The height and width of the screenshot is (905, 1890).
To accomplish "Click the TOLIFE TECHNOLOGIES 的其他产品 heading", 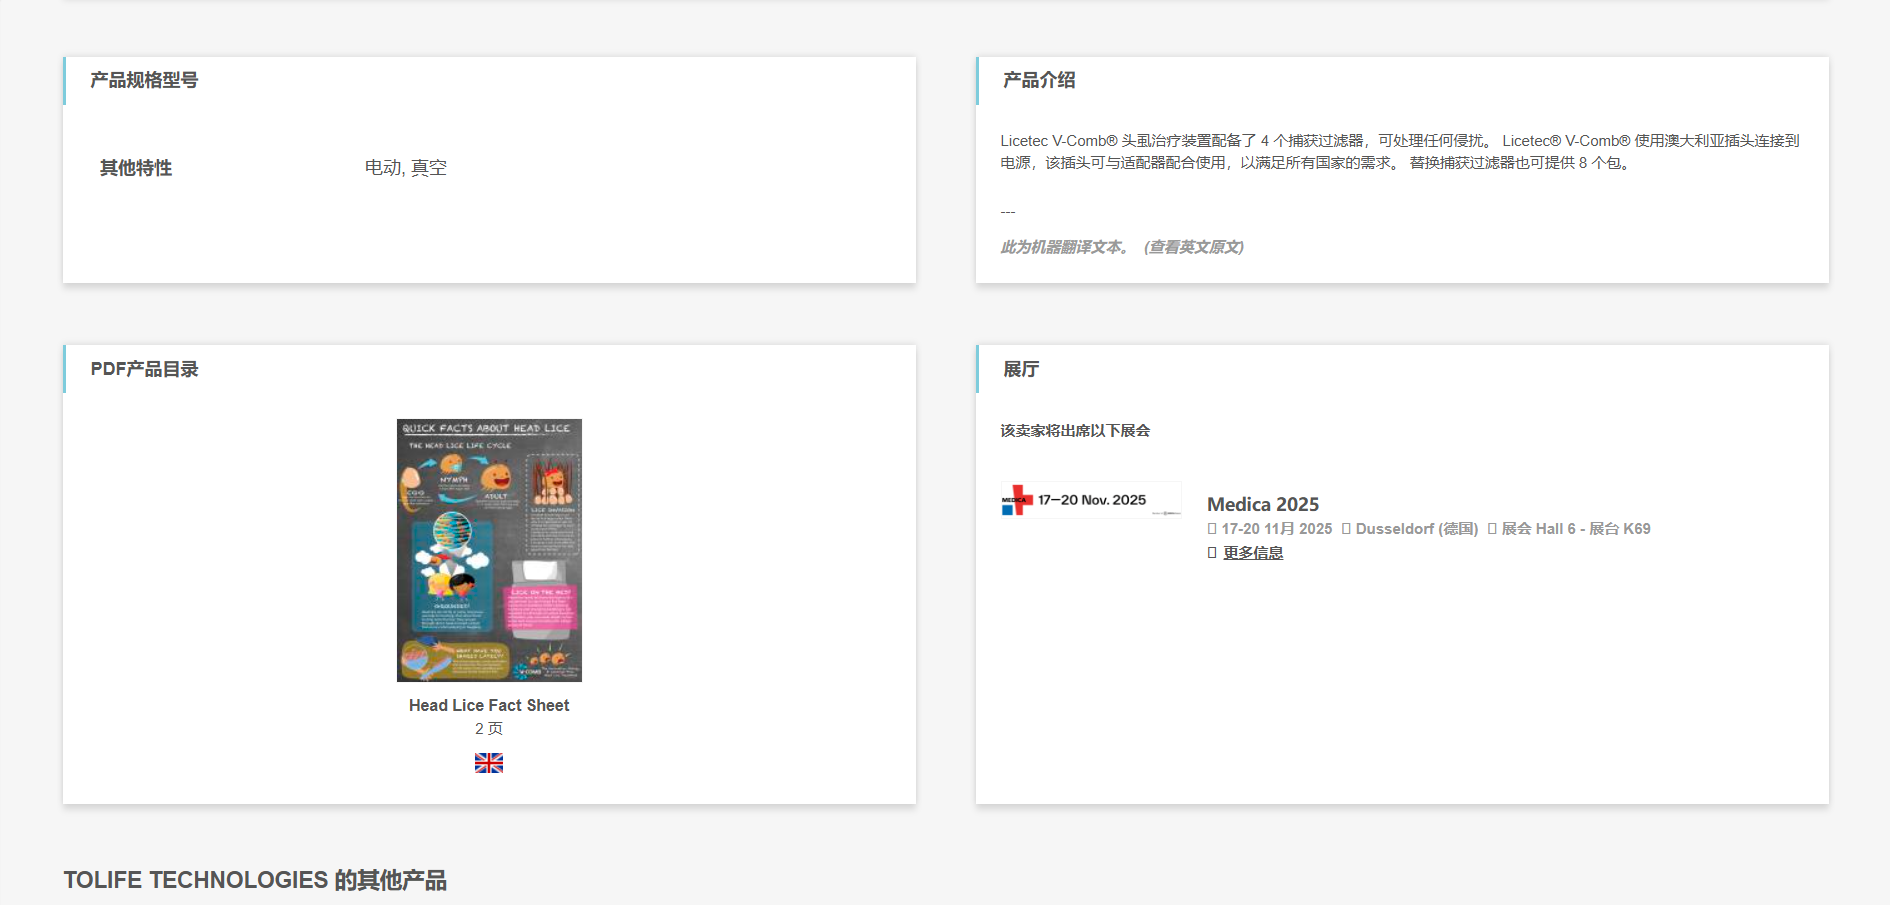I will 257,881.
